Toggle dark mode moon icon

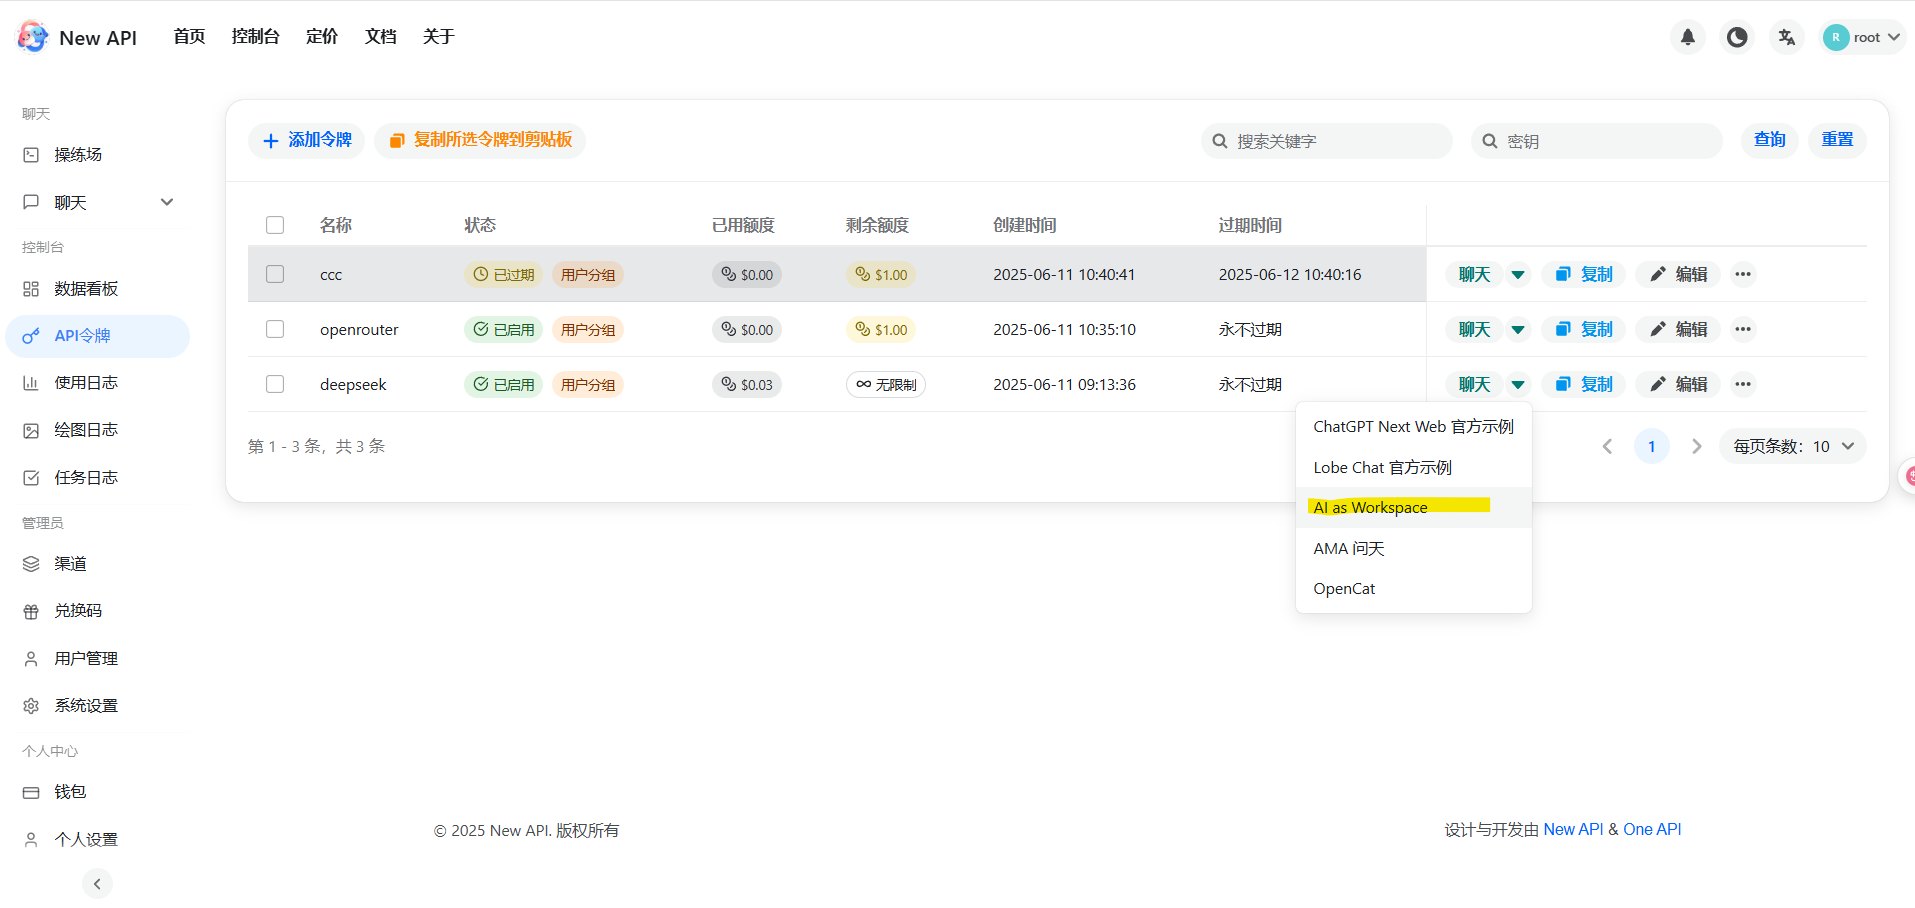(x=1737, y=37)
